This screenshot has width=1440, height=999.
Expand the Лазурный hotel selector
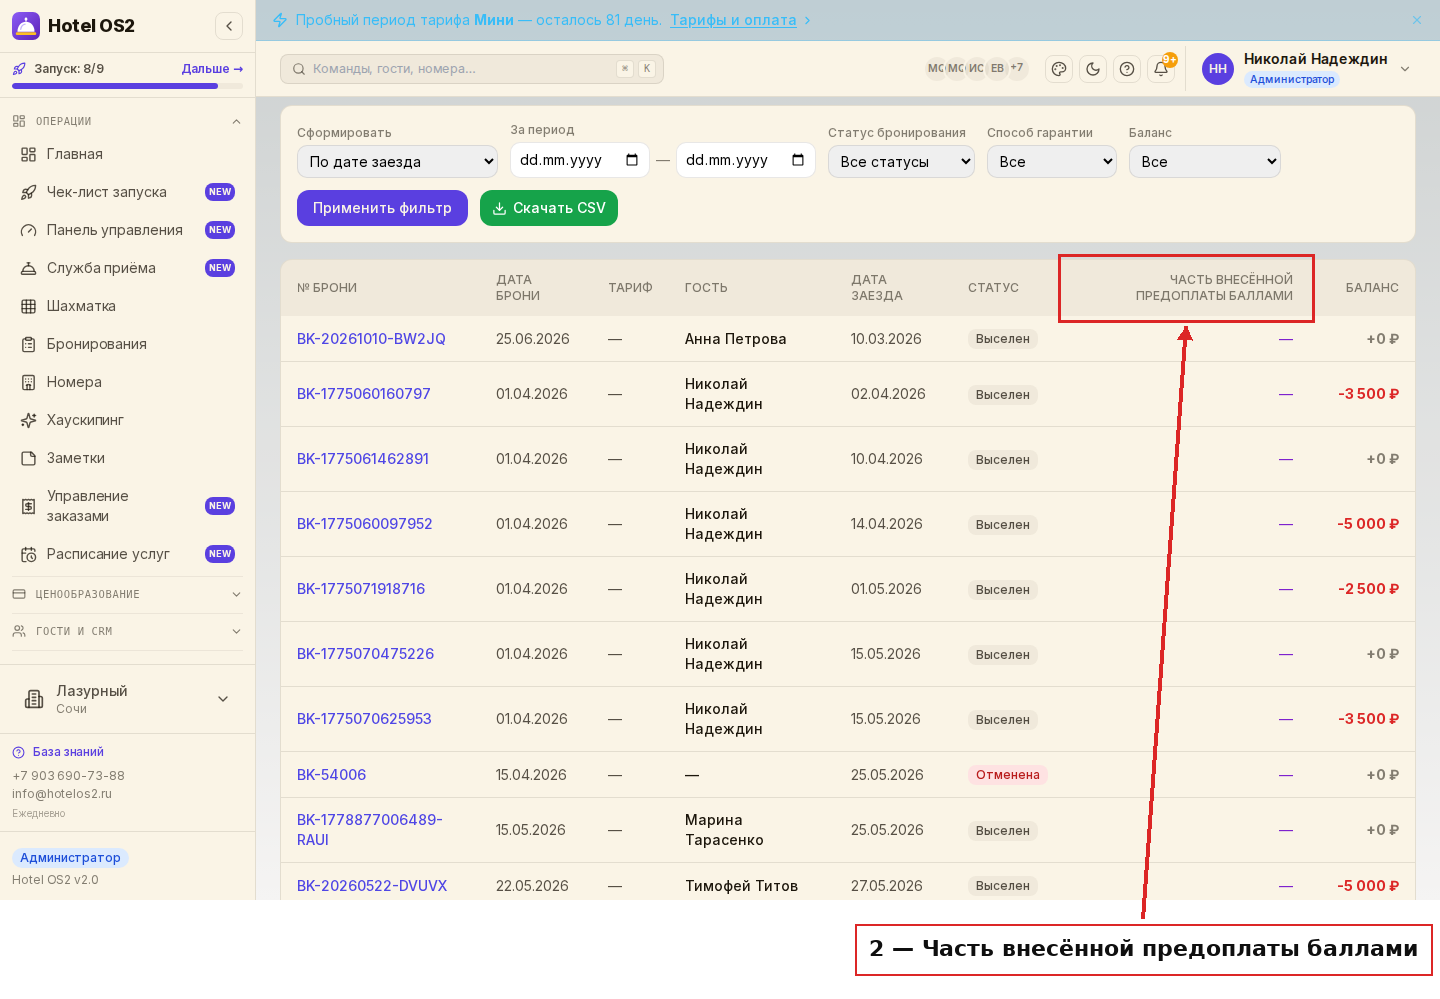(x=127, y=699)
